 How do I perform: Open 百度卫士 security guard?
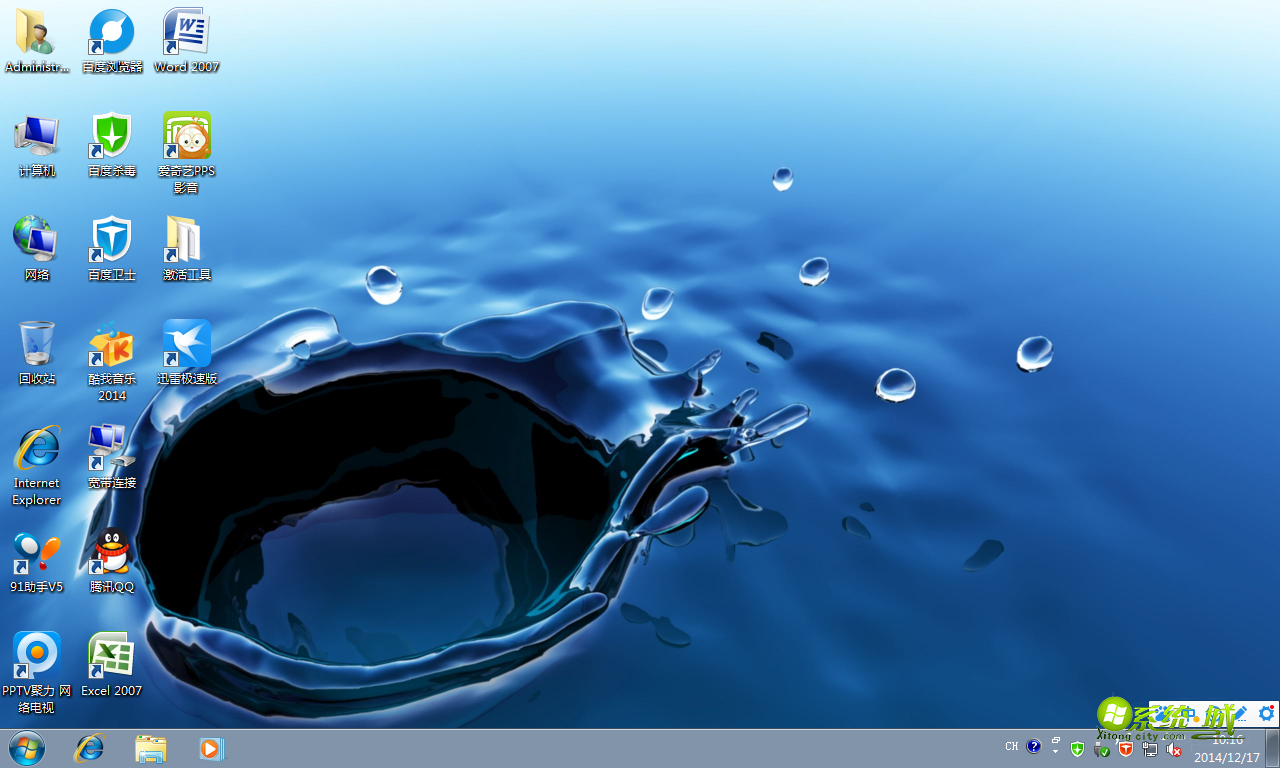(x=110, y=240)
